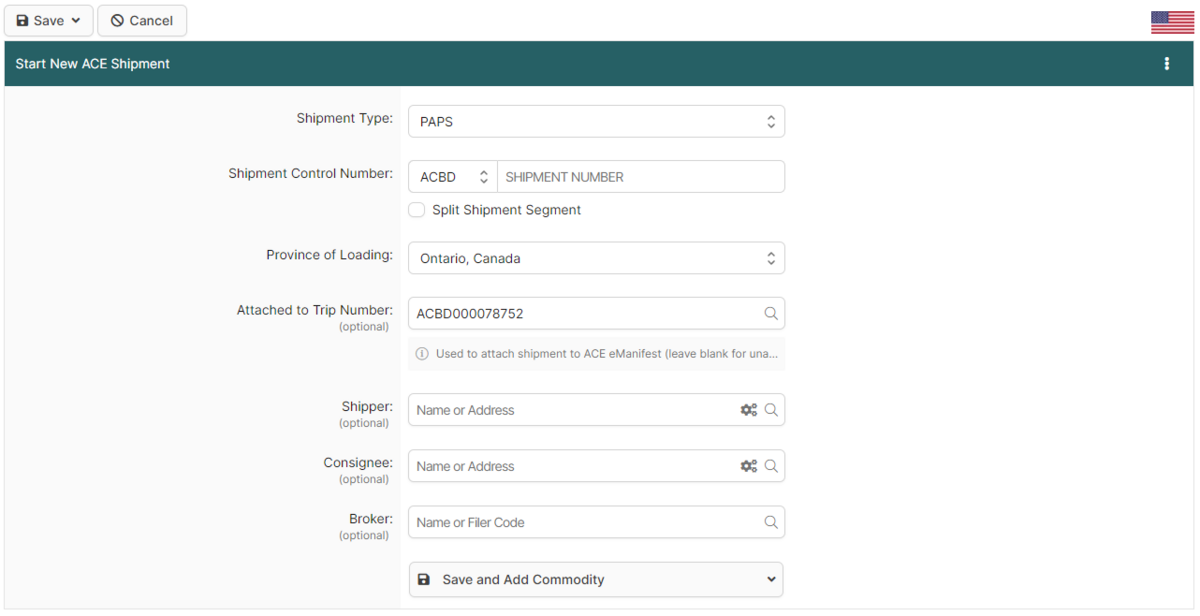Click the Cancel button
The image size is (1200, 616).
142,21
